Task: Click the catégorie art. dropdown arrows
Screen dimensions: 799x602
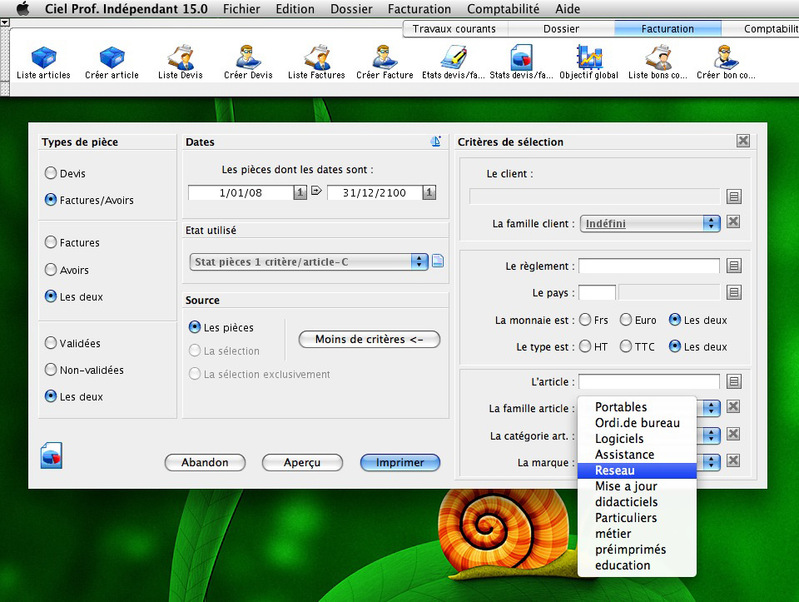Action: tap(711, 435)
